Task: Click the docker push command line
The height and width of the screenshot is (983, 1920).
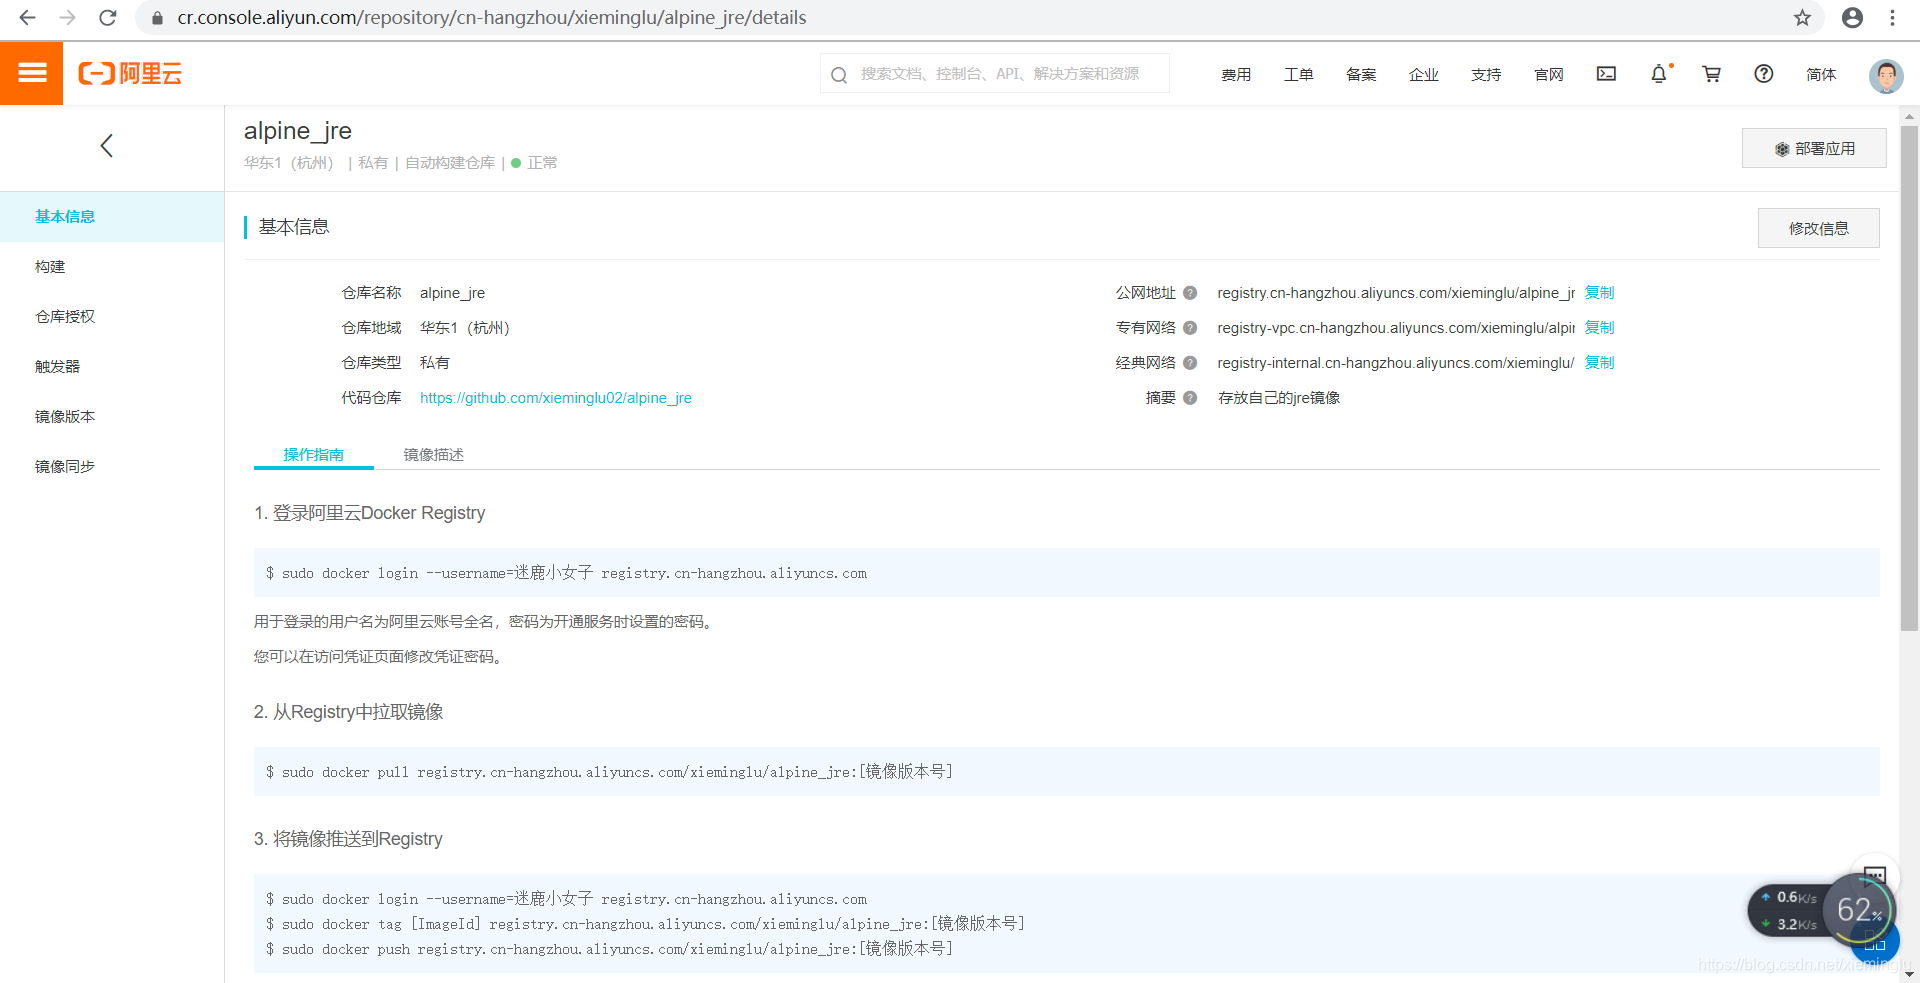Action: coord(610,949)
